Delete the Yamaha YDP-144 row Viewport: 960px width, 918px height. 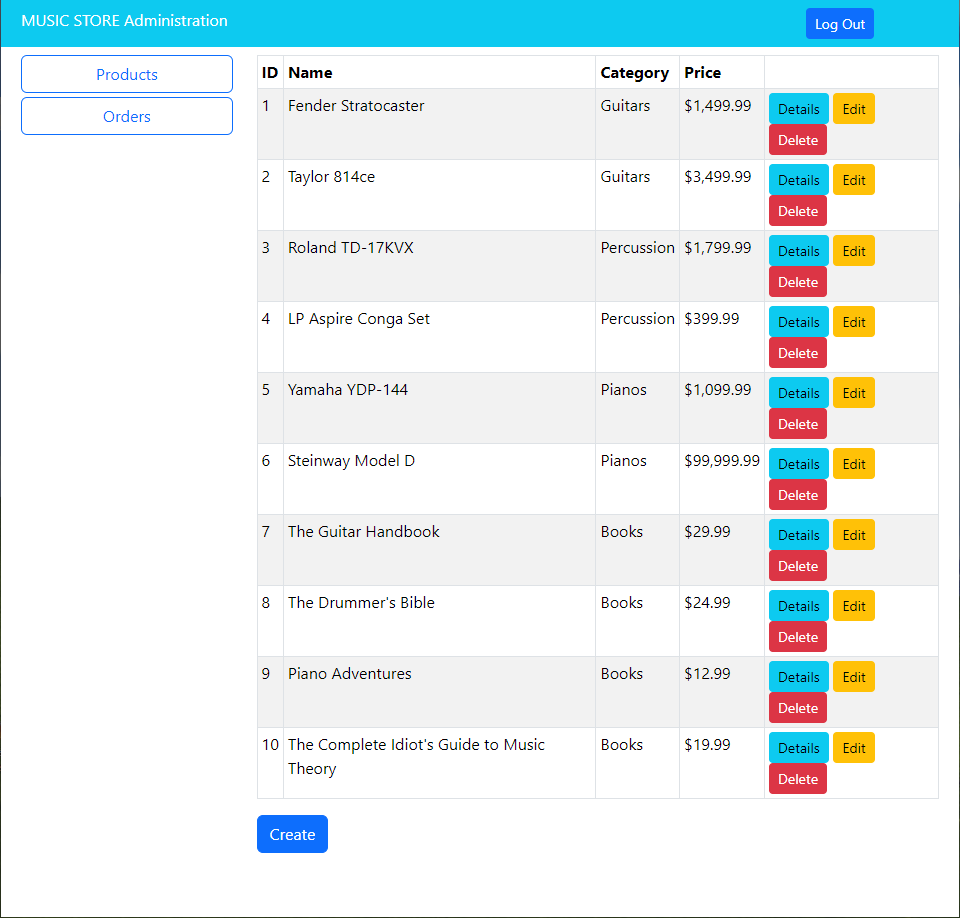pos(797,424)
